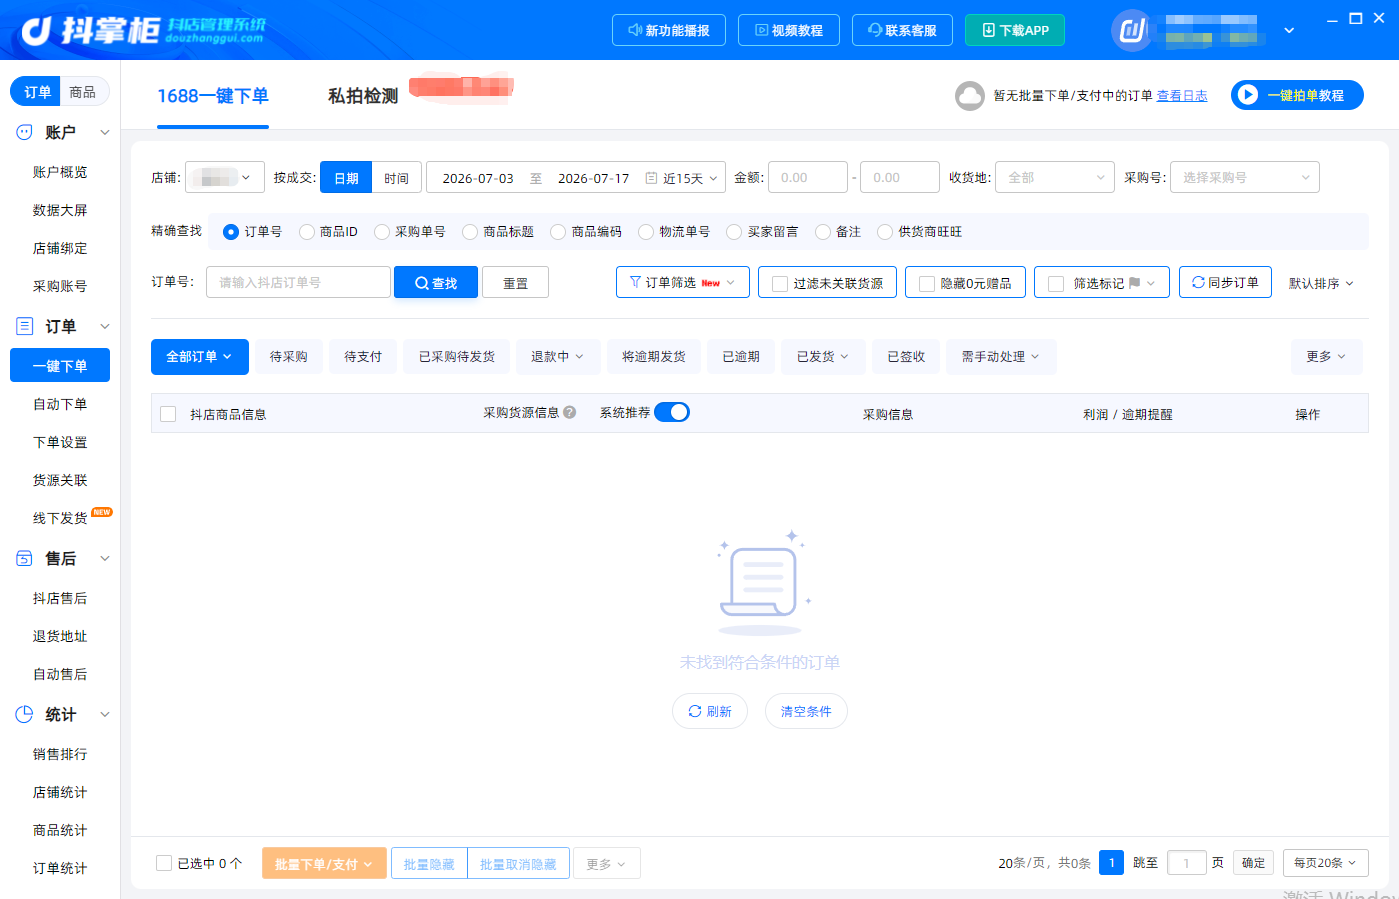
Task: Click the user avatar icon in the header
Action: pyautogui.click(x=1131, y=30)
